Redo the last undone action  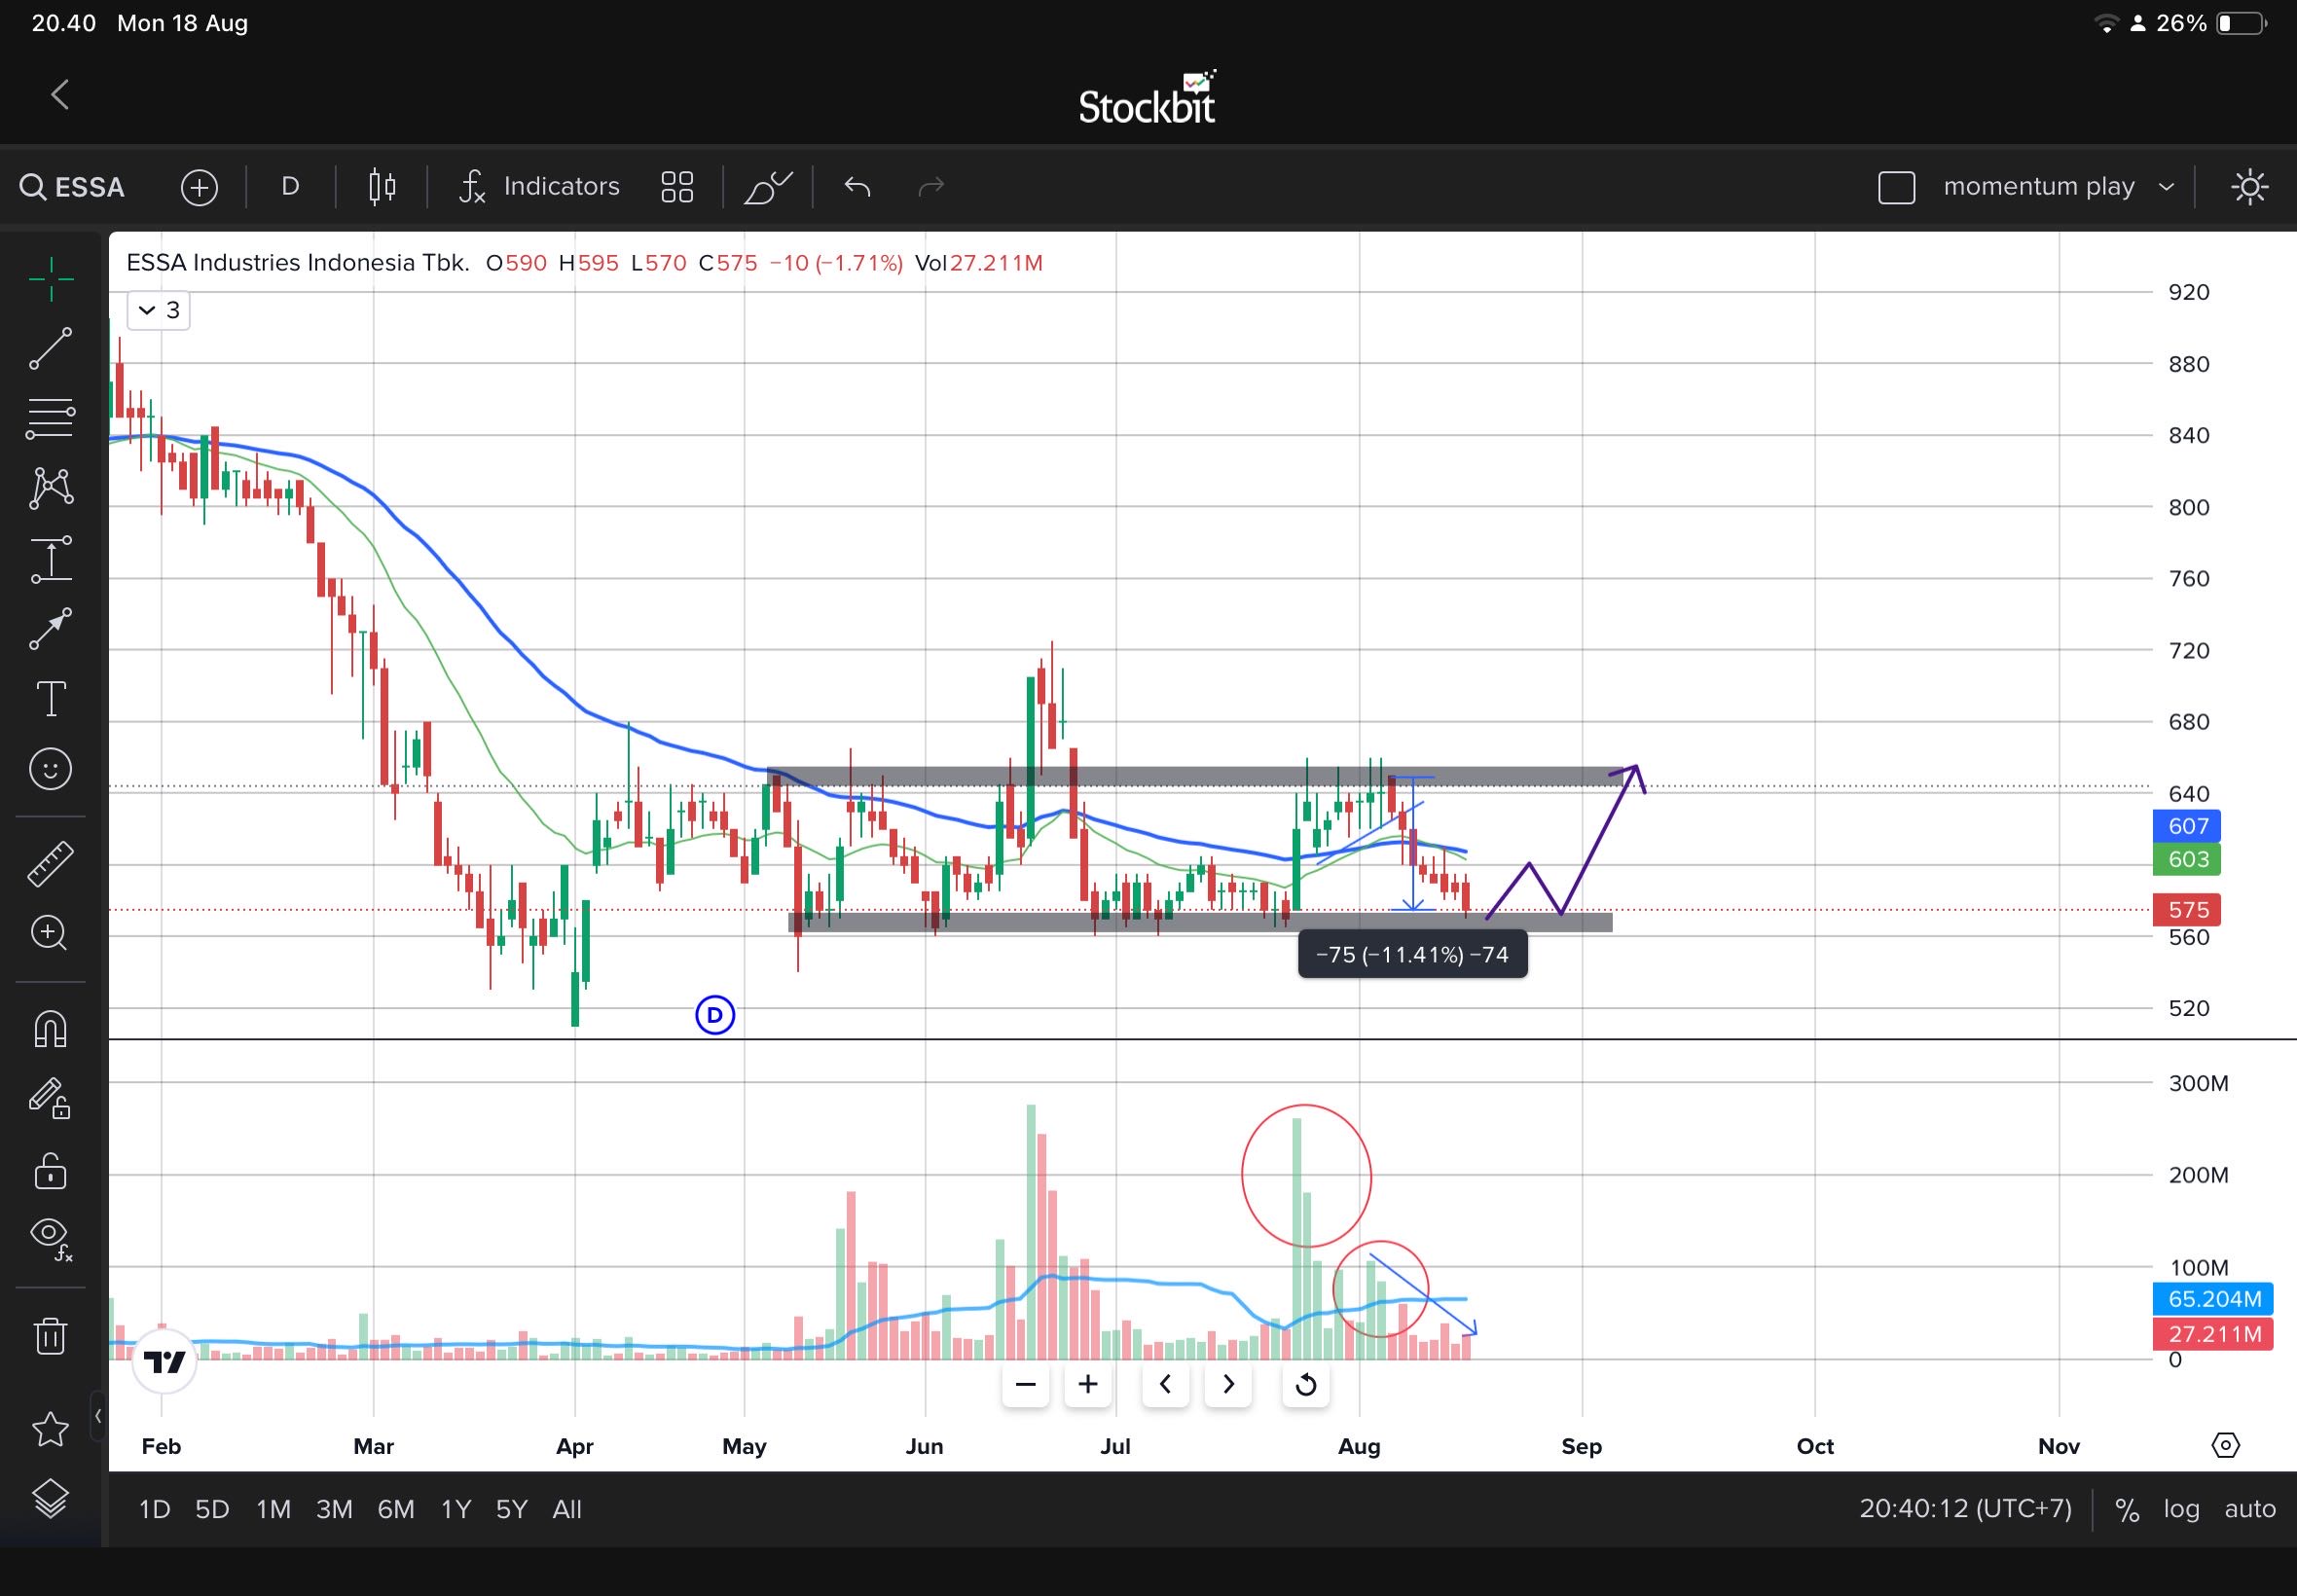pos(931,187)
